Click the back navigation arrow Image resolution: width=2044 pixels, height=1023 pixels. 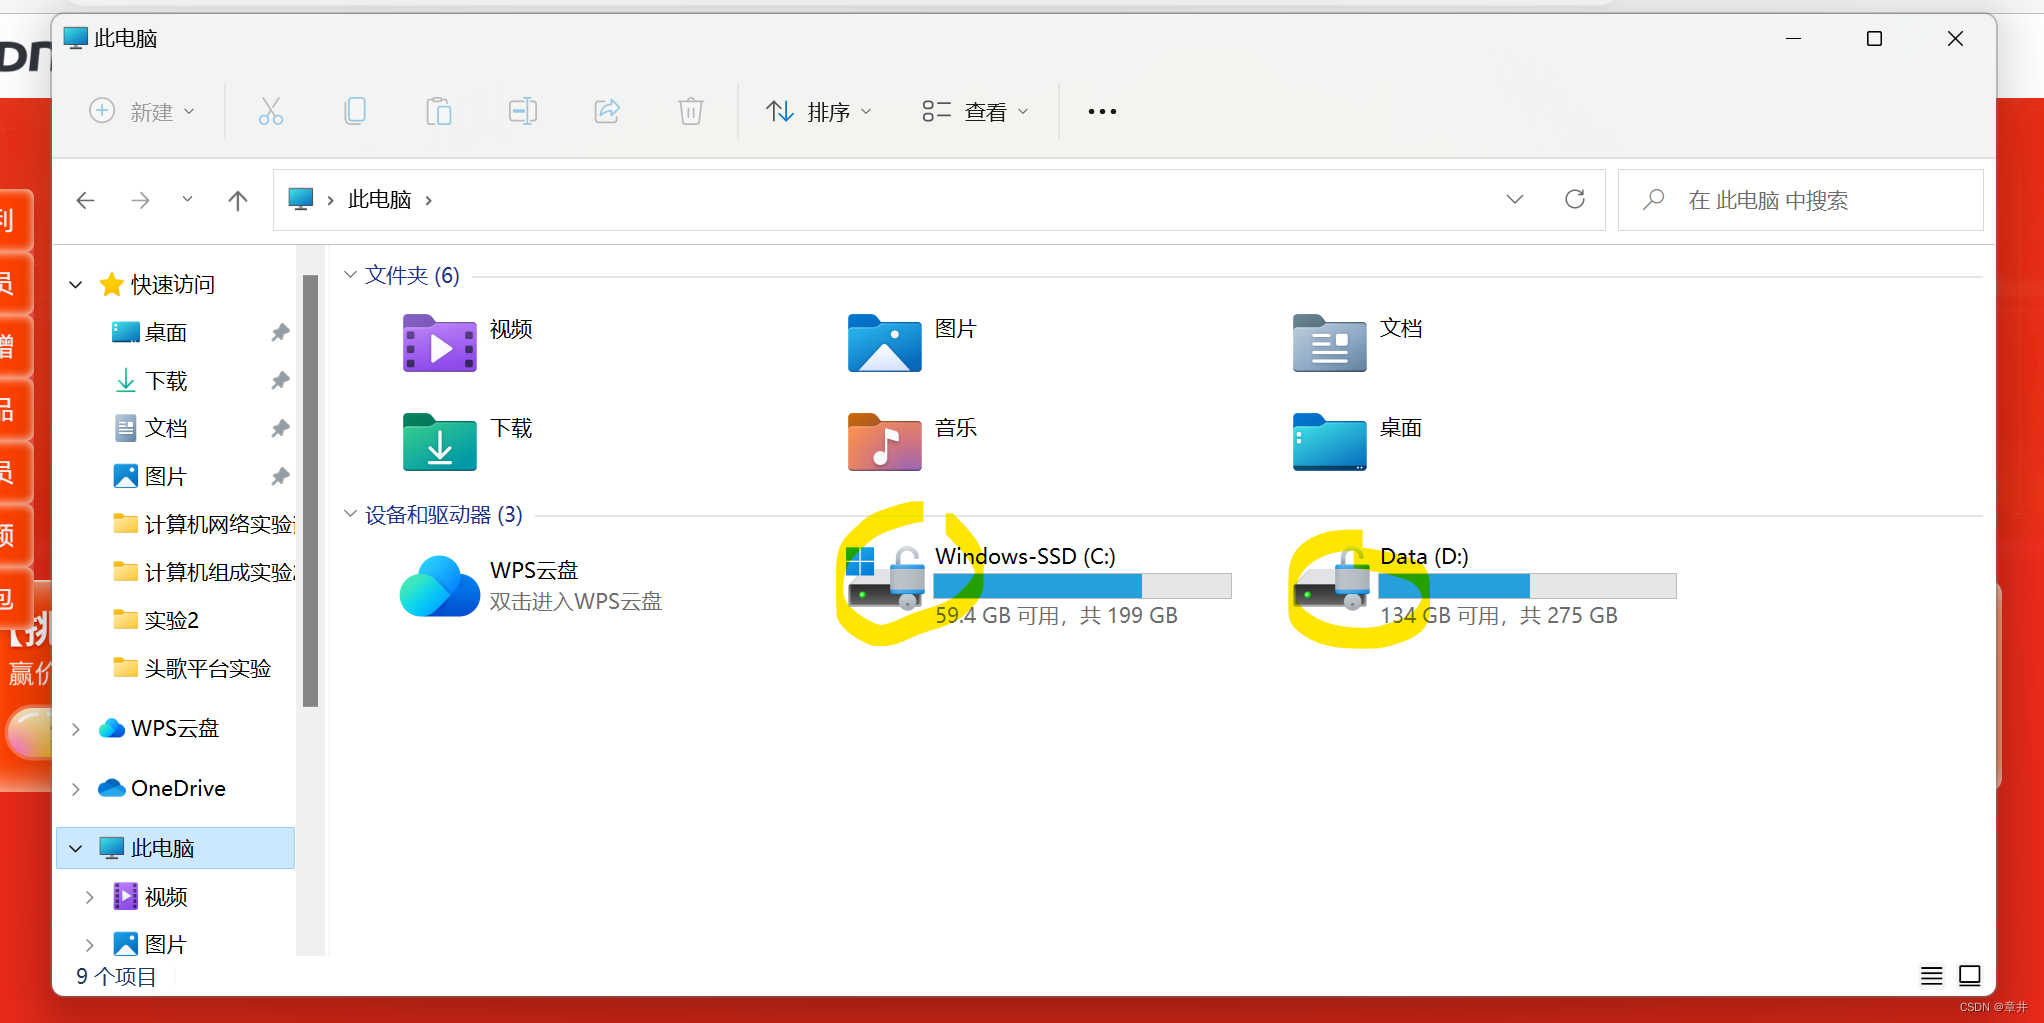(x=85, y=199)
